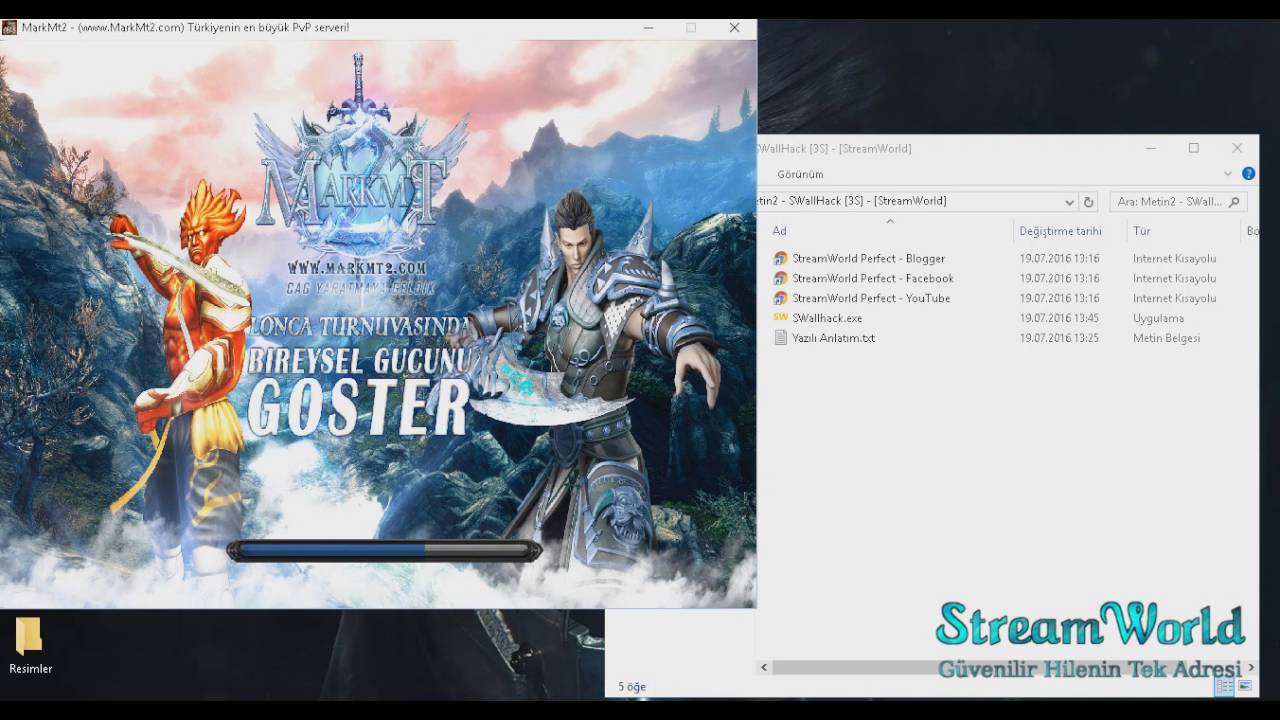Select the StreamWorld Perfect - Facebook file name
The height and width of the screenshot is (720, 1280).
(x=873, y=278)
